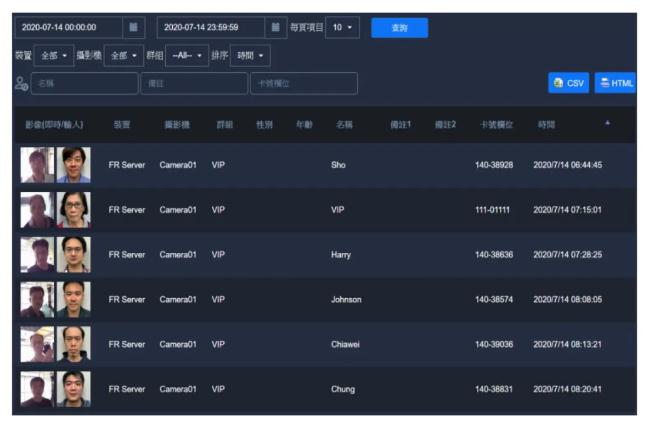This screenshot has height=424, width=651.
Task: Click the blue query button
Action: (x=399, y=28)
